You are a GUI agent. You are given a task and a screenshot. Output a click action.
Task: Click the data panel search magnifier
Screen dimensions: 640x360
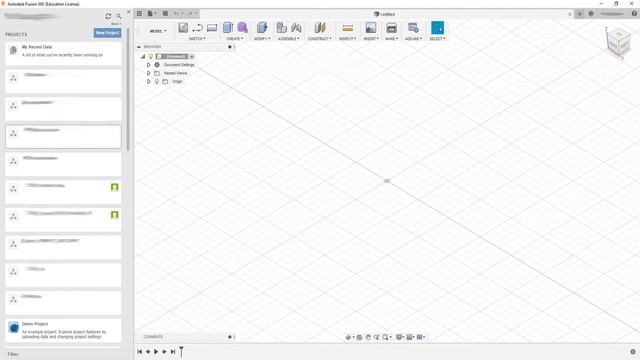click(119, 16)
